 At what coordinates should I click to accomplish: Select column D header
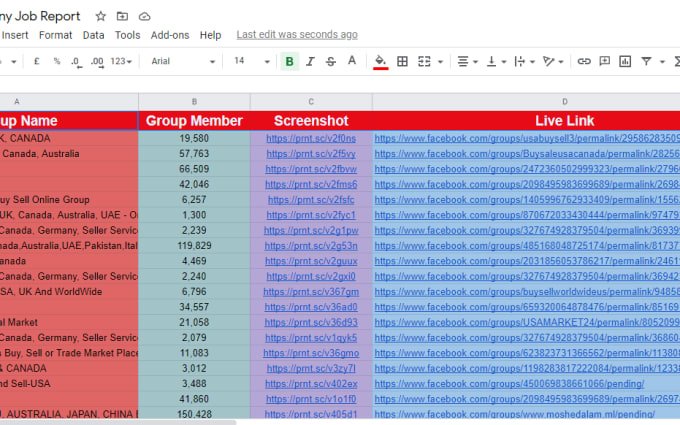click(526, 101)
